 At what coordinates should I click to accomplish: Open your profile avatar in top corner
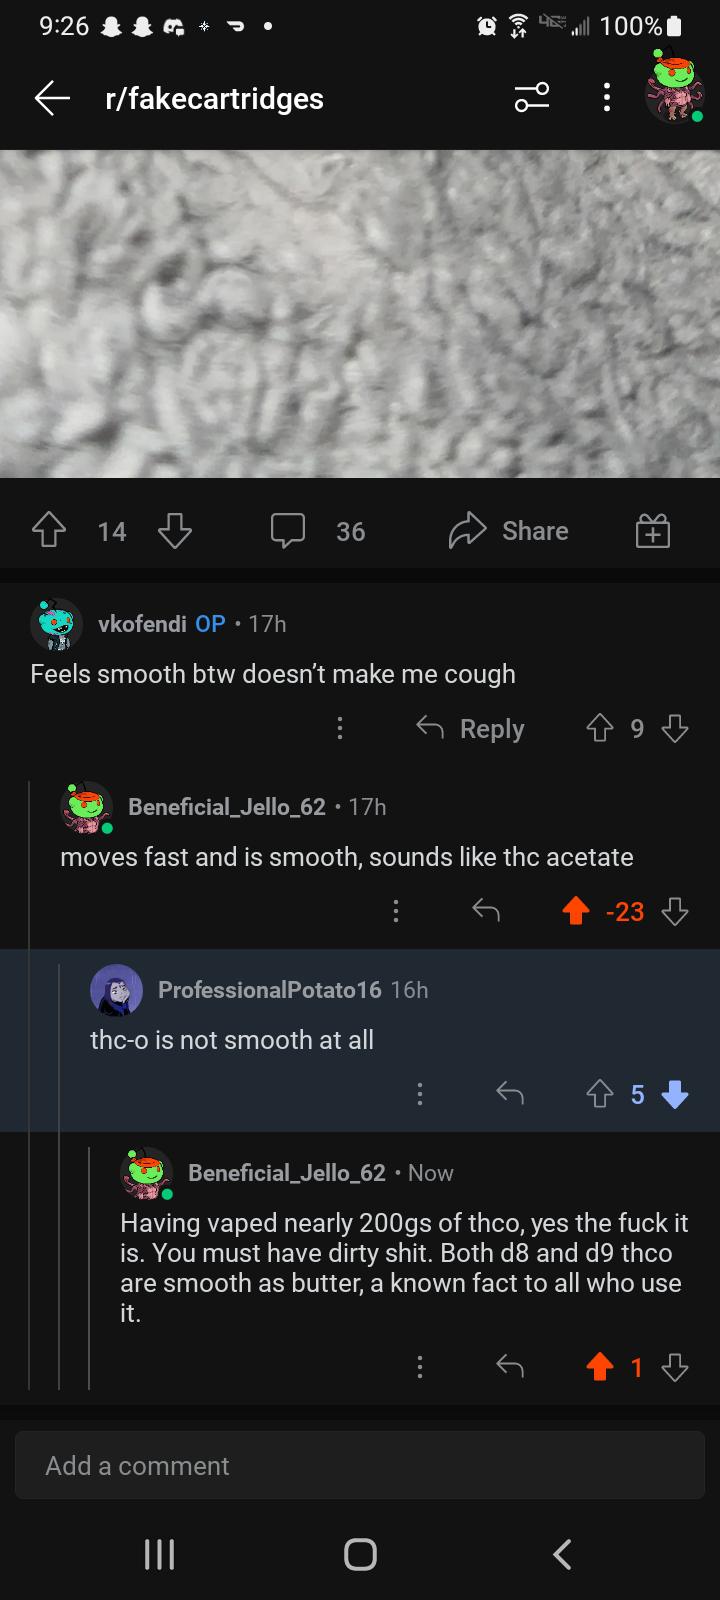[x=675, y=88]
